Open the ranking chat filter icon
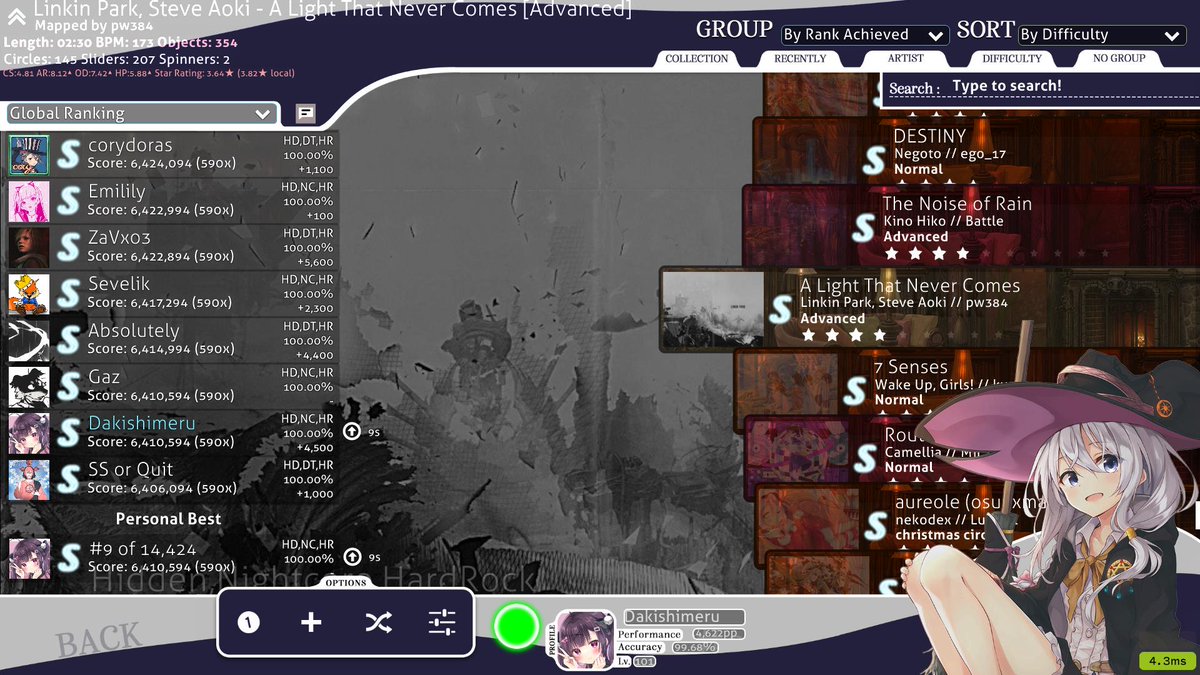The image size is (1200, 675). point(306,113)
